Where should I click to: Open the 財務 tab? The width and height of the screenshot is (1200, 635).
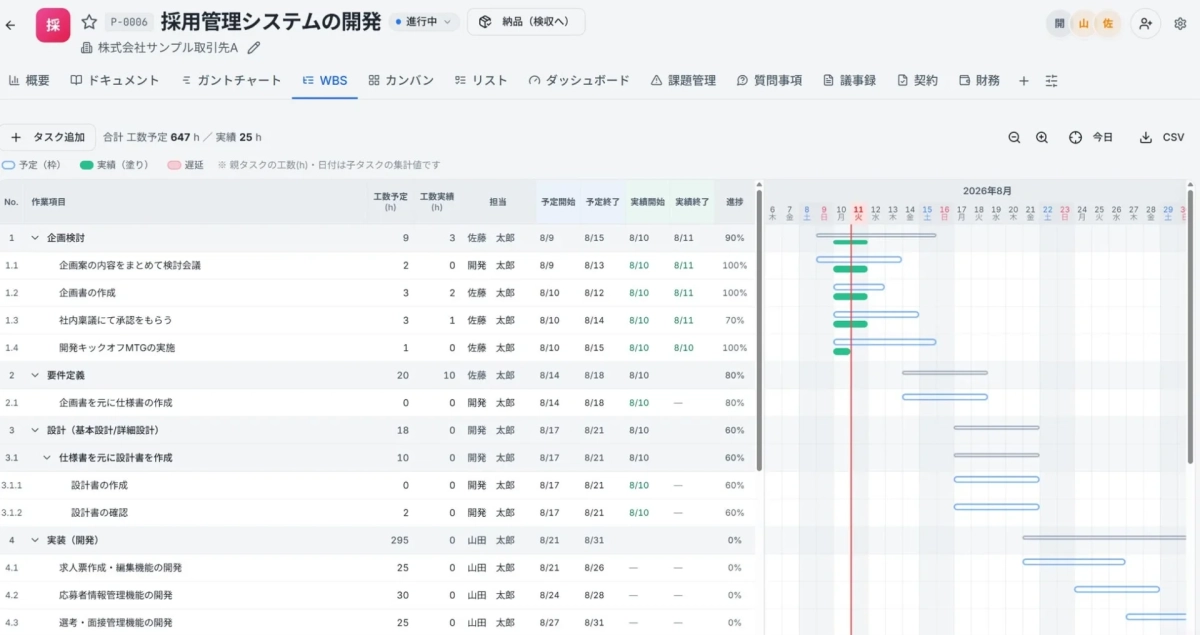tap(979, 81)
